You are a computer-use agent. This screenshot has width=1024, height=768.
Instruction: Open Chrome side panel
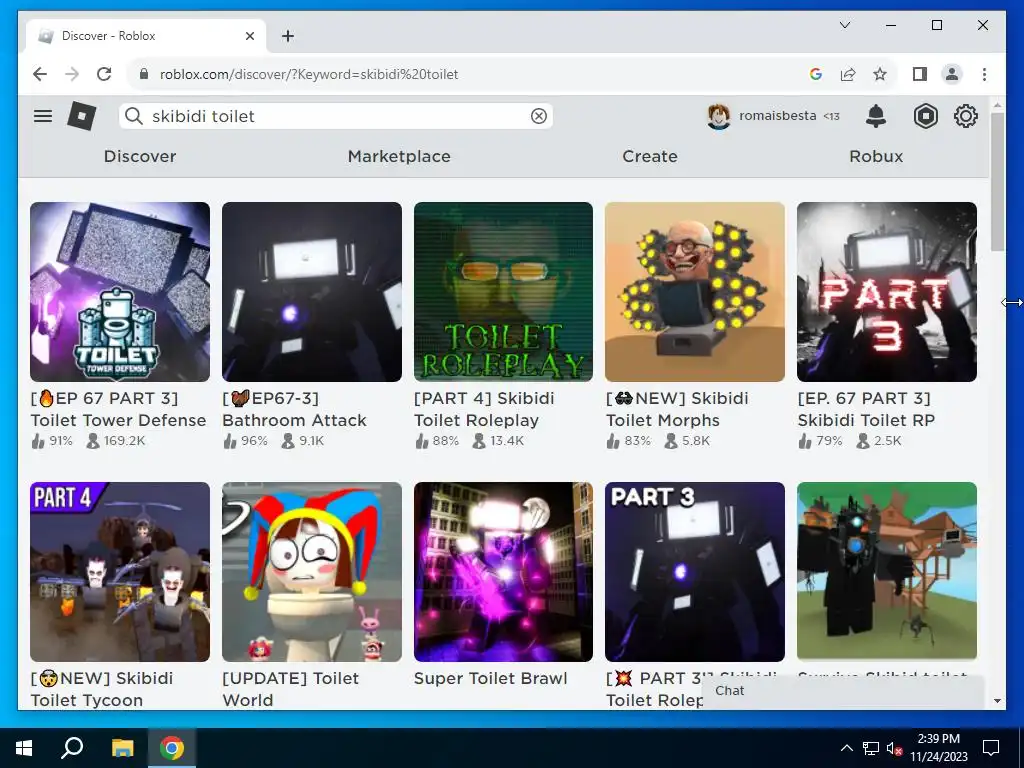click(x=920, y=74)
